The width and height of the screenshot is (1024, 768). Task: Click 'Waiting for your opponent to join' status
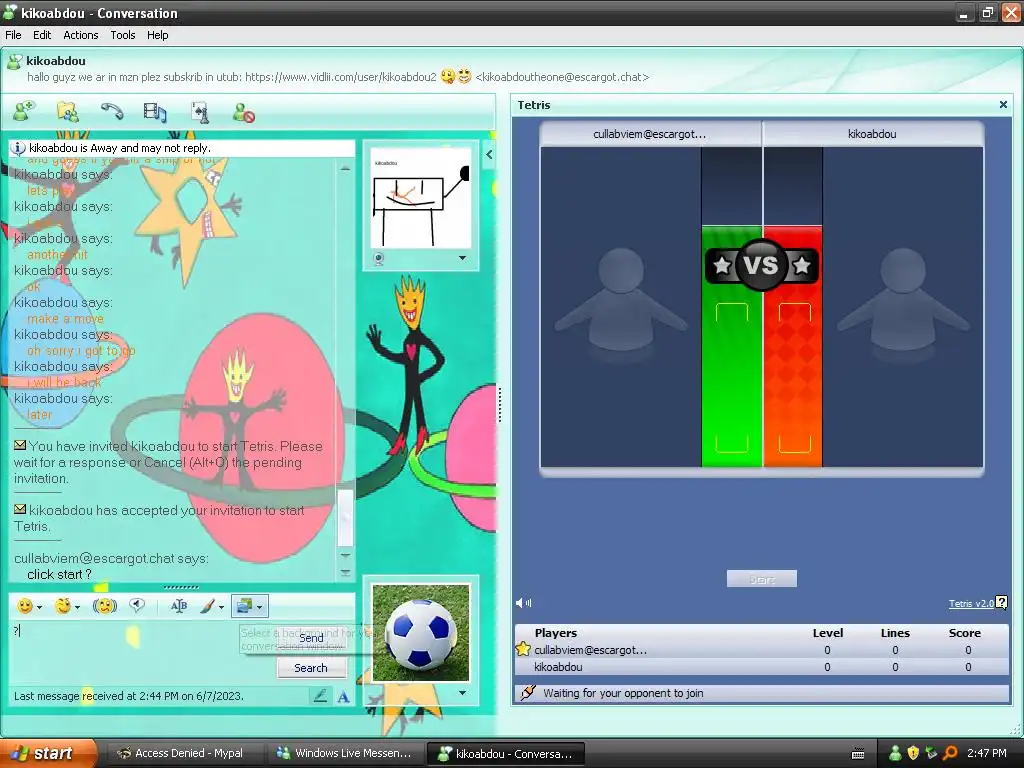(623, 693)
